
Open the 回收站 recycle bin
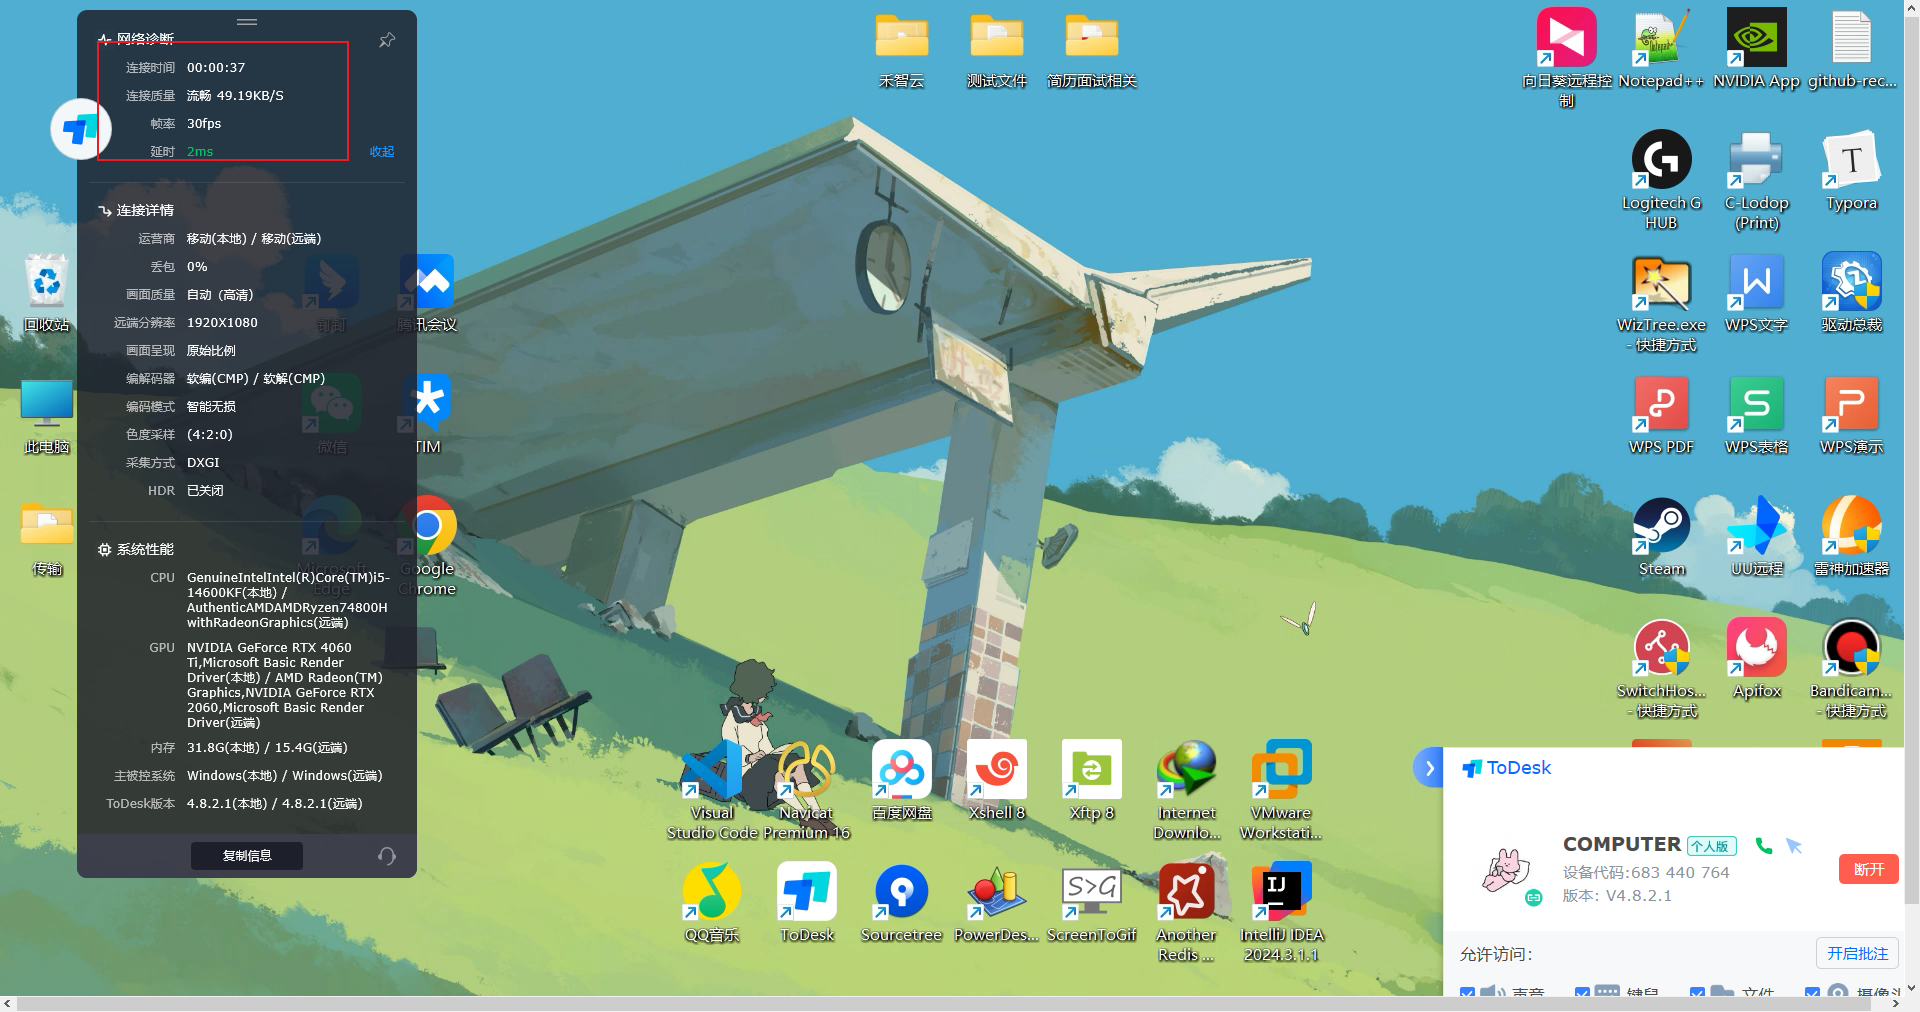coord(46,294)
